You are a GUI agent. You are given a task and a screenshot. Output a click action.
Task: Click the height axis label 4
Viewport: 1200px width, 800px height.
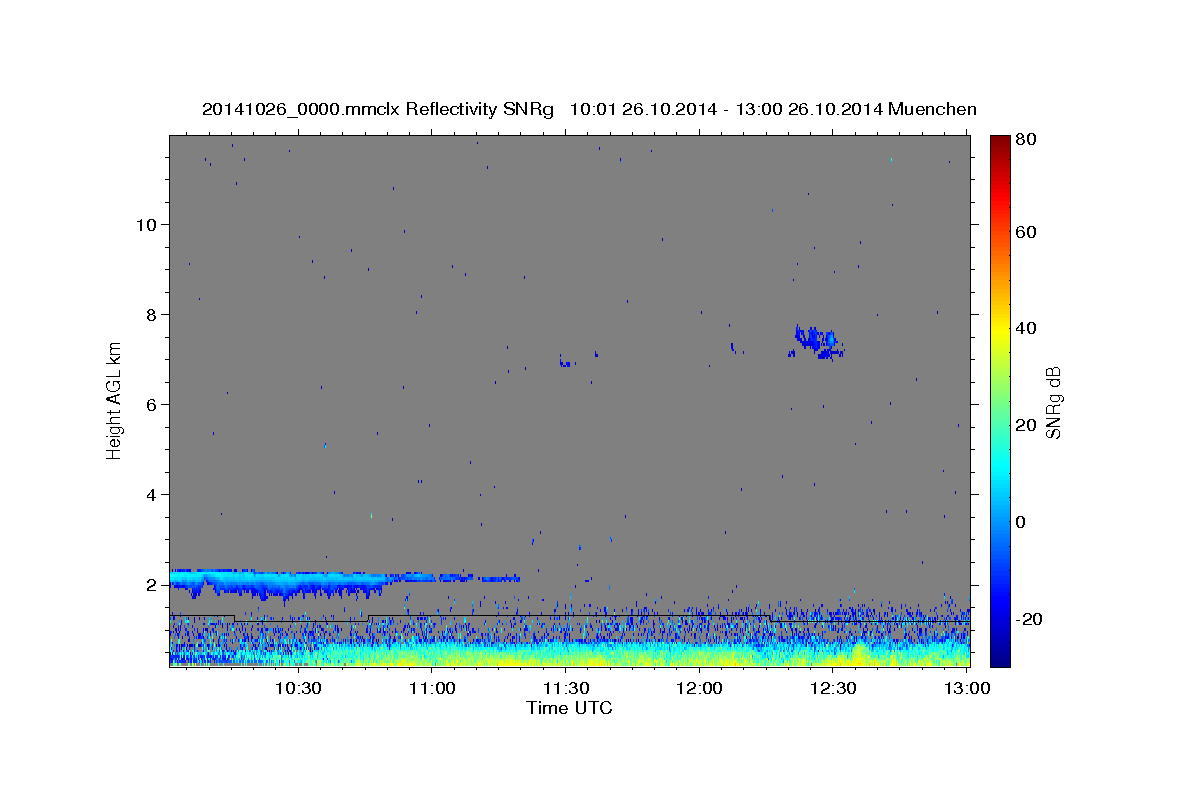click(152, 494)
